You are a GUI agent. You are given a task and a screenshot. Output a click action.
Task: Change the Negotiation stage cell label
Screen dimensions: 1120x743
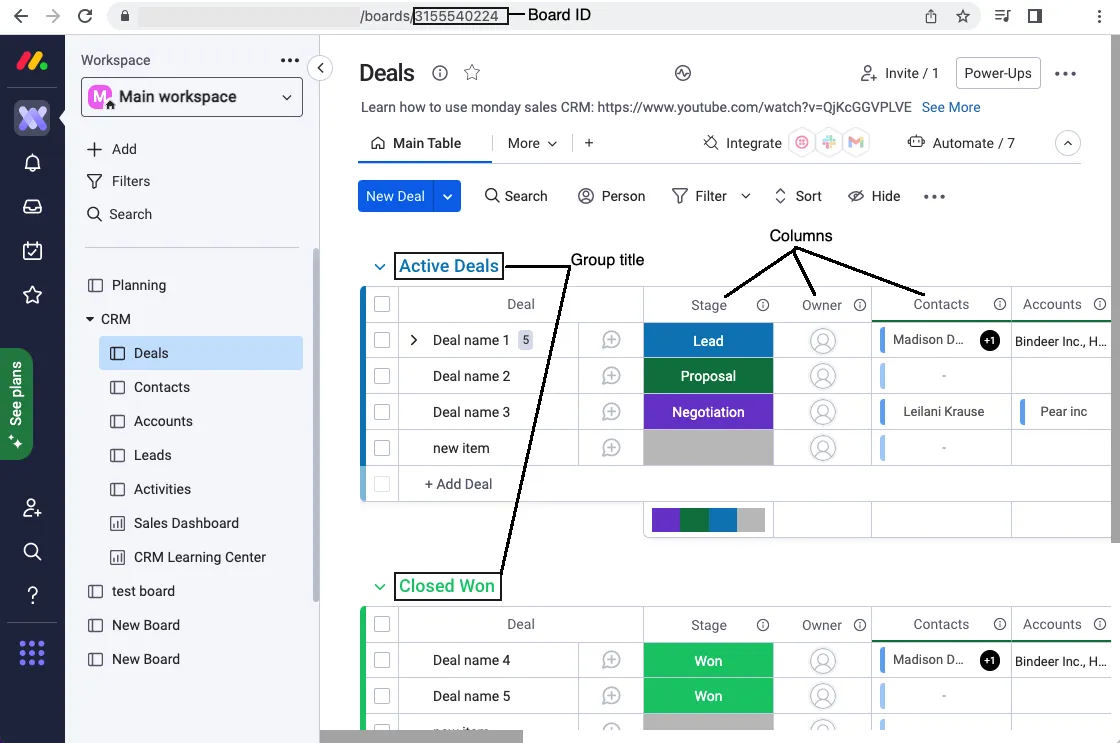tap(708, 412)
